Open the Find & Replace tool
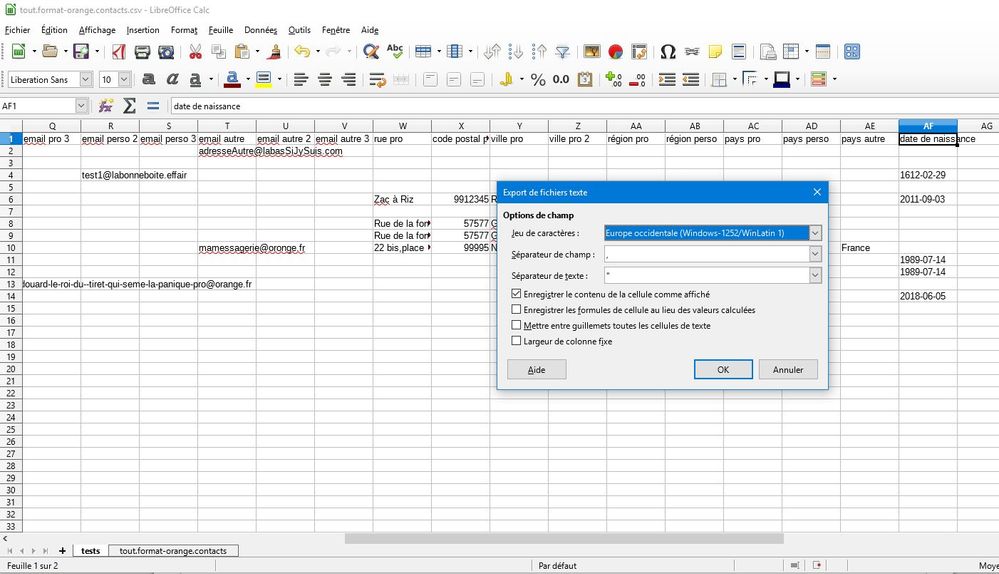Viewport: 999px width, 574px height. (x=371, y=52)
